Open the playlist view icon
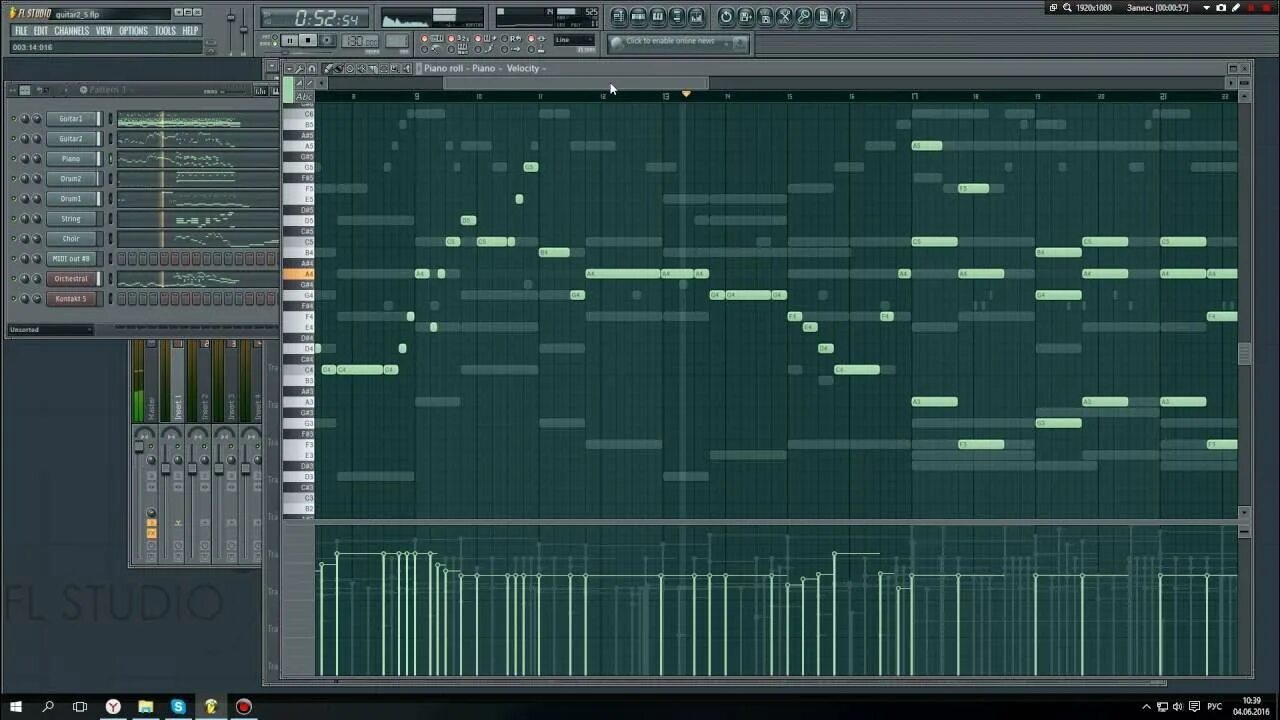This screenshot has width=1280, height=720. 619,16
